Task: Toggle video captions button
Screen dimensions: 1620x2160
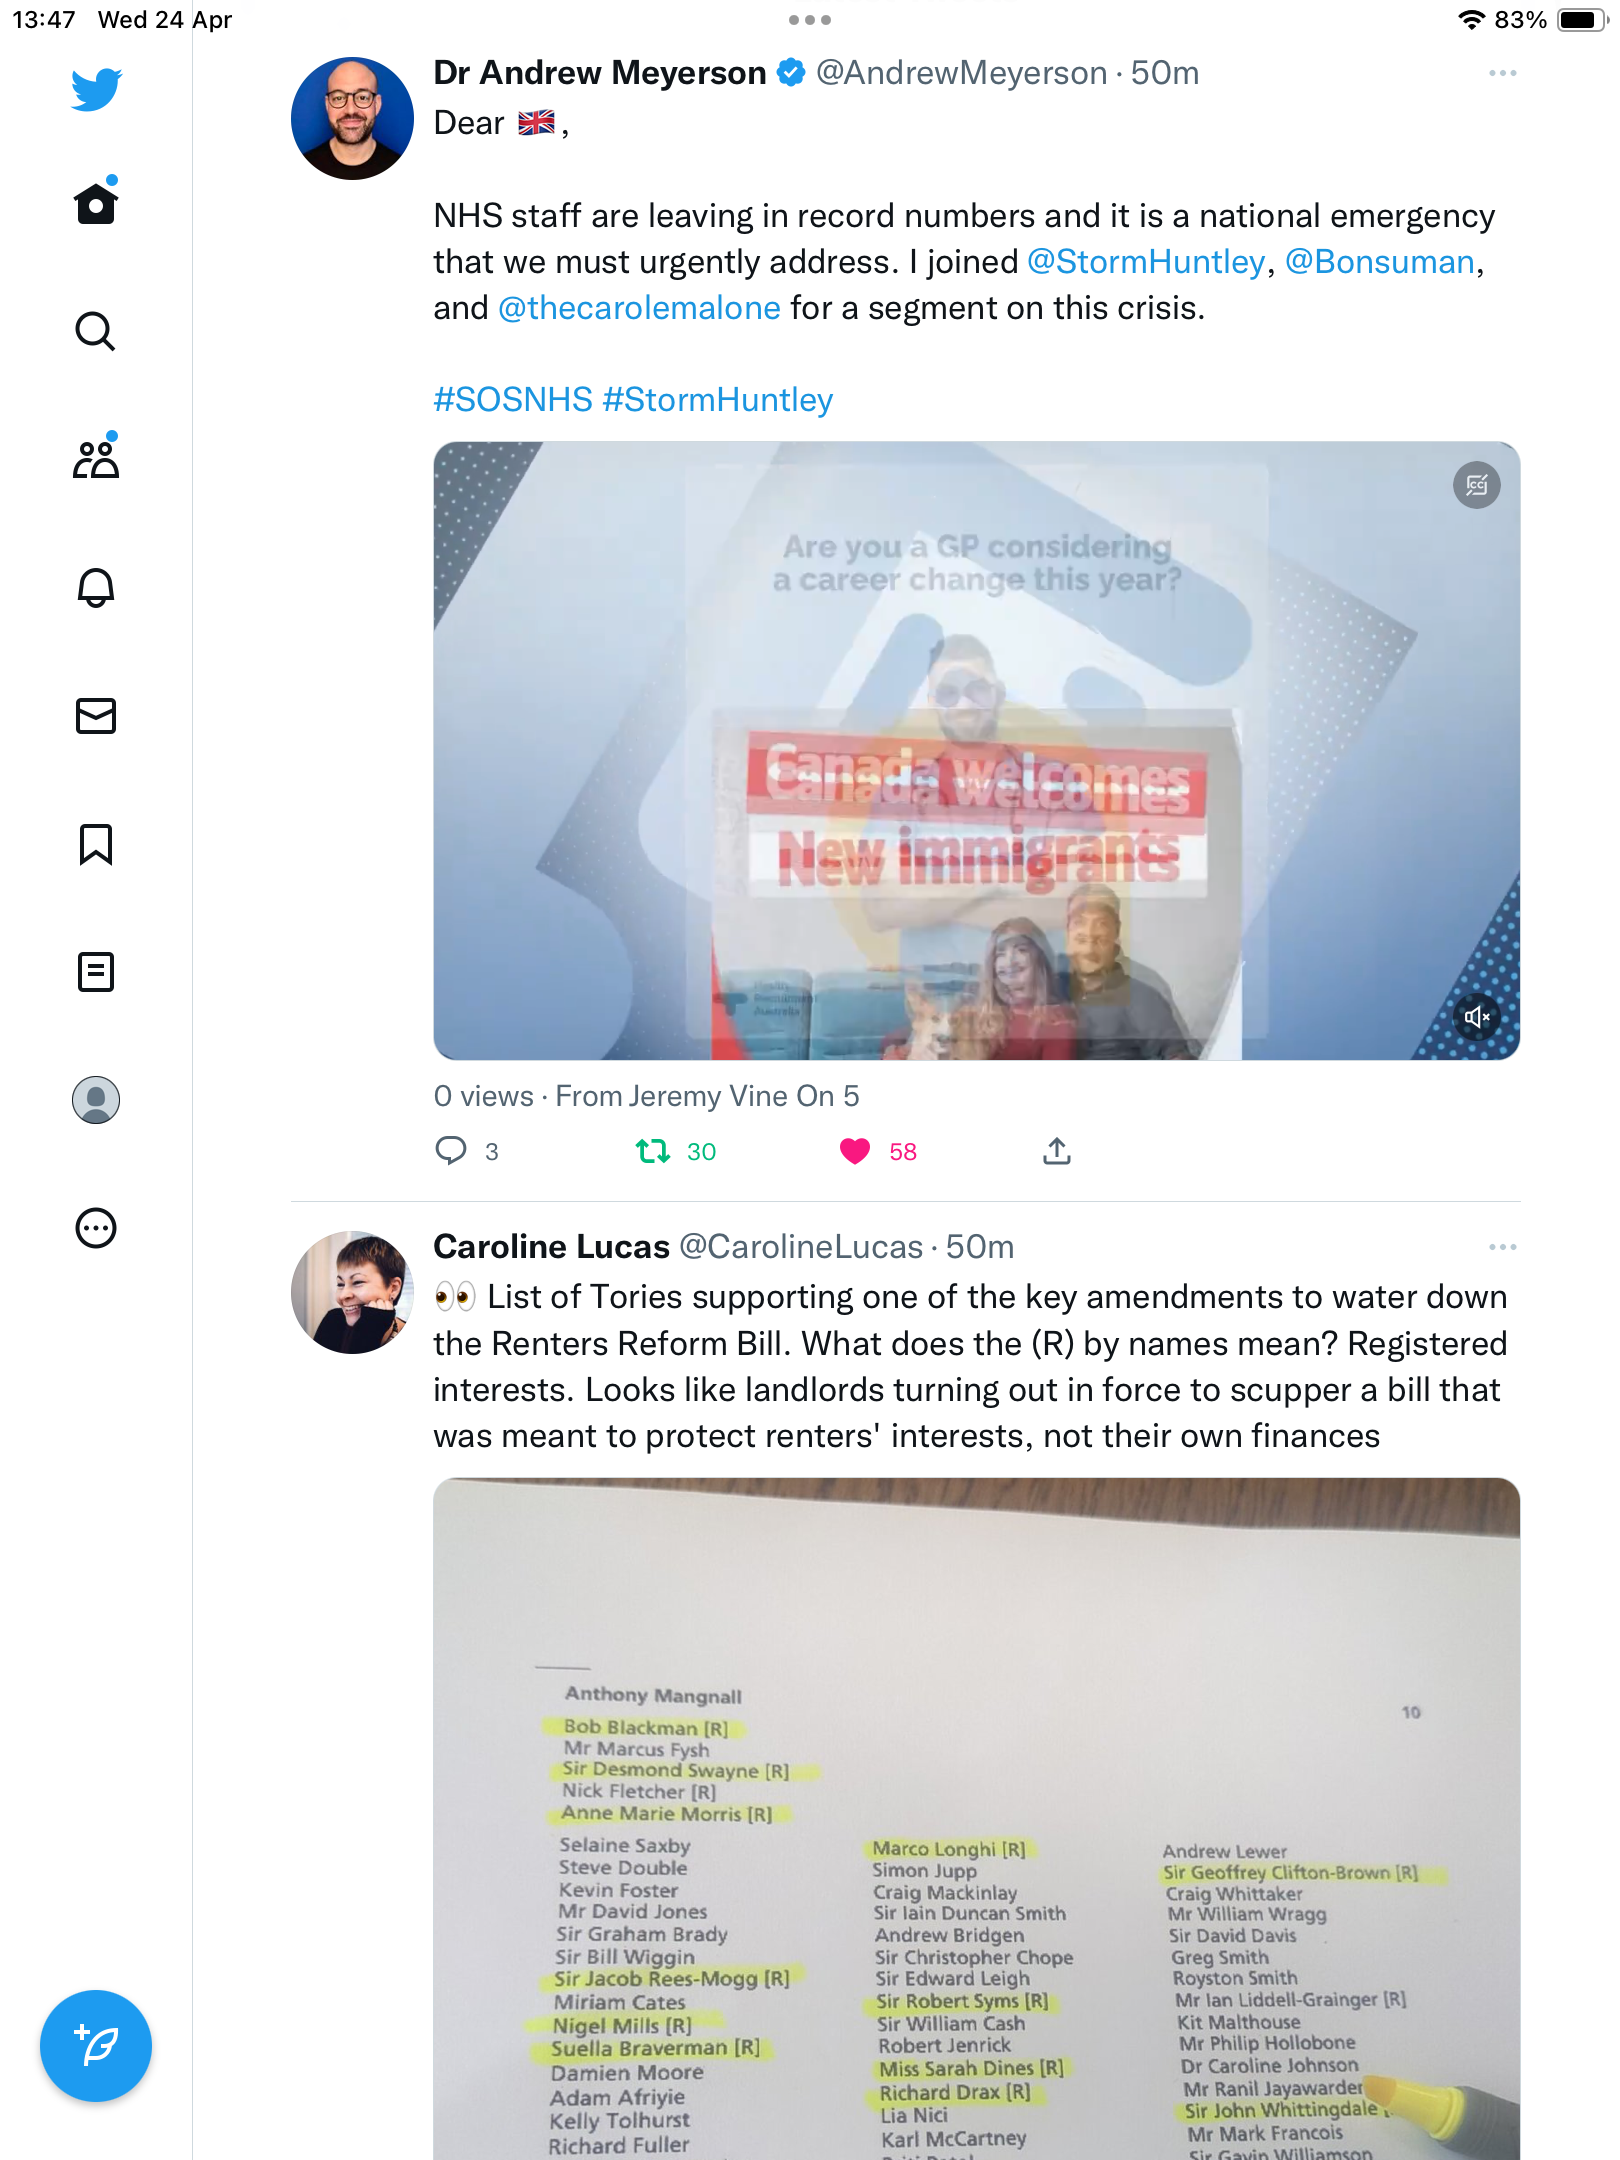Action: [x=1477, y=485]
